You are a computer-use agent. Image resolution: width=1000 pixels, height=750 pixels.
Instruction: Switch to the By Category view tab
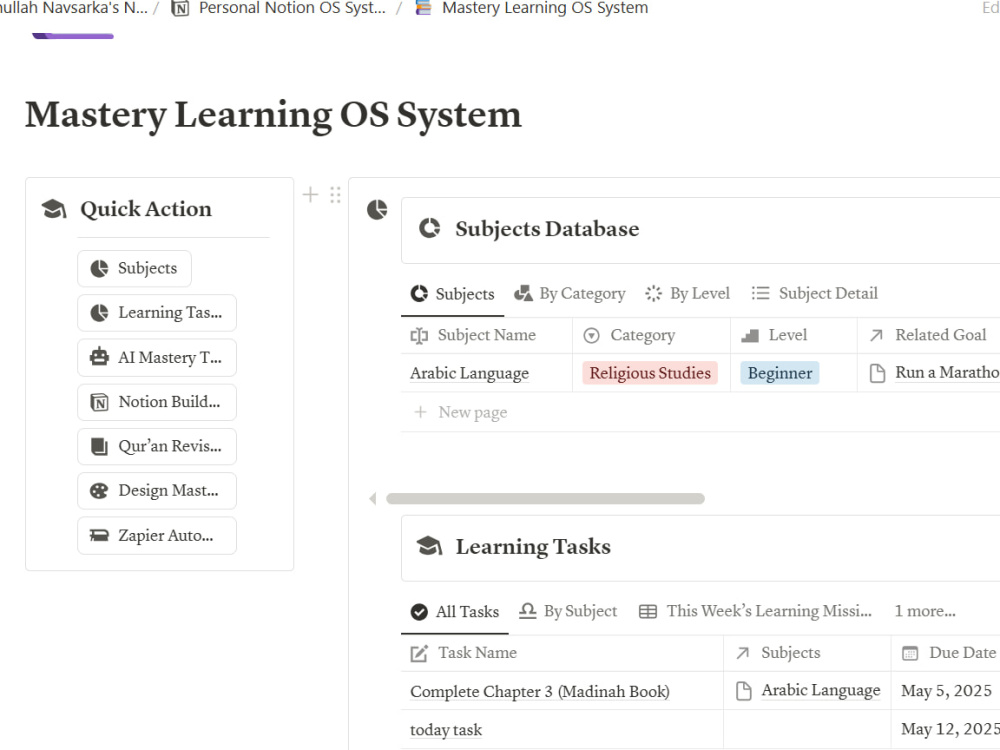click(x=570, y=293)
